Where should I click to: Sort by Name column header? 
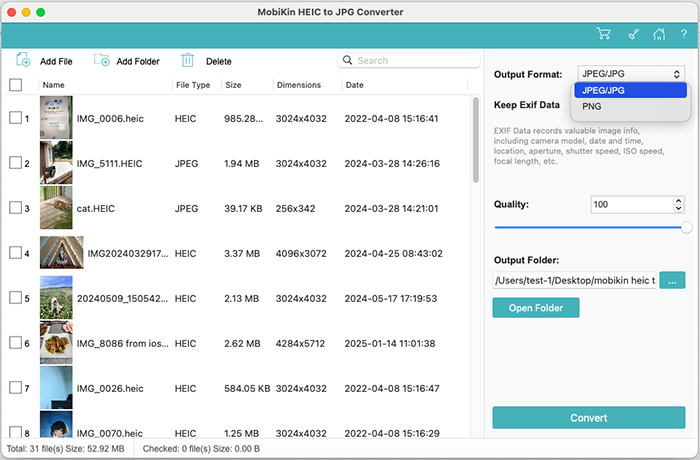[54, 85]
